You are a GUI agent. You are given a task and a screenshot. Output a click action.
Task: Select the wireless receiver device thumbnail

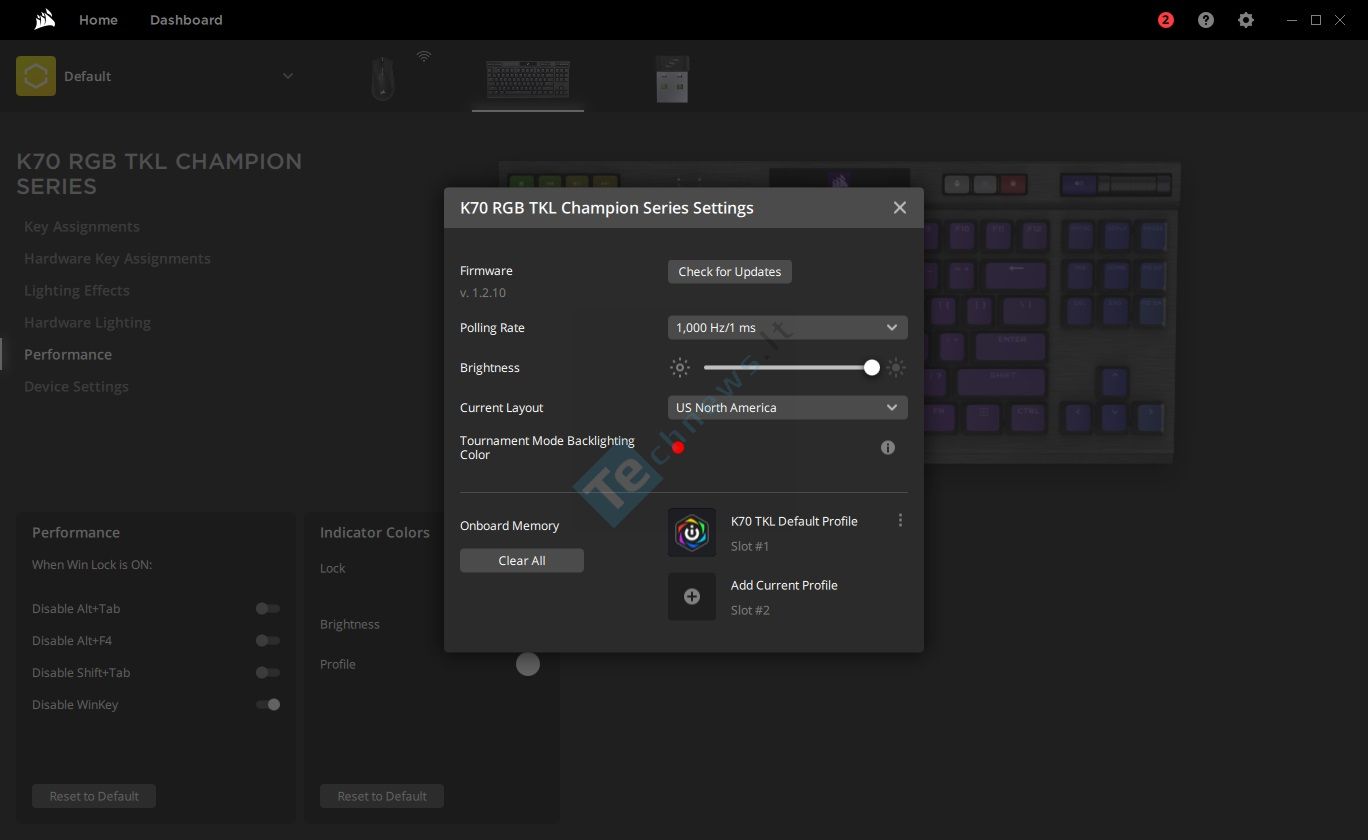672,79
